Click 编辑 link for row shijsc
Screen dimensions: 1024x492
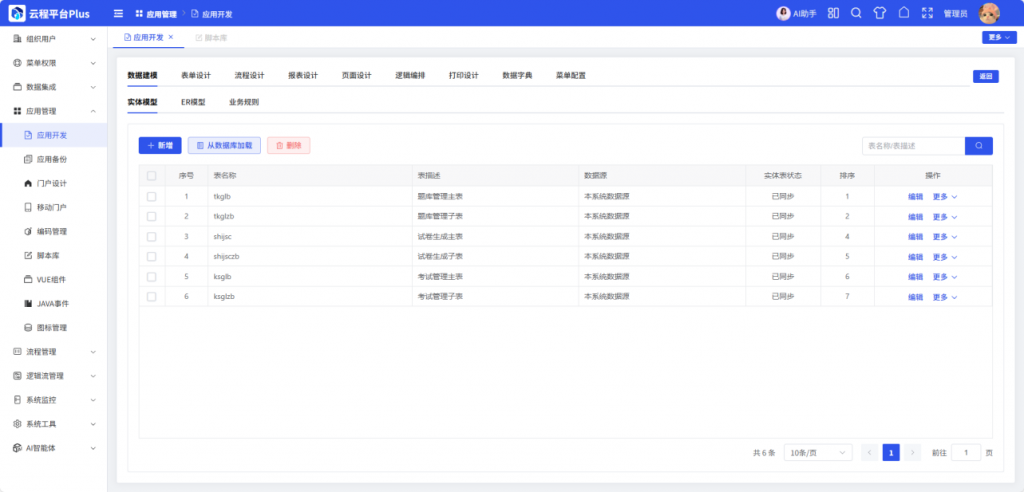tap(916, 237)
